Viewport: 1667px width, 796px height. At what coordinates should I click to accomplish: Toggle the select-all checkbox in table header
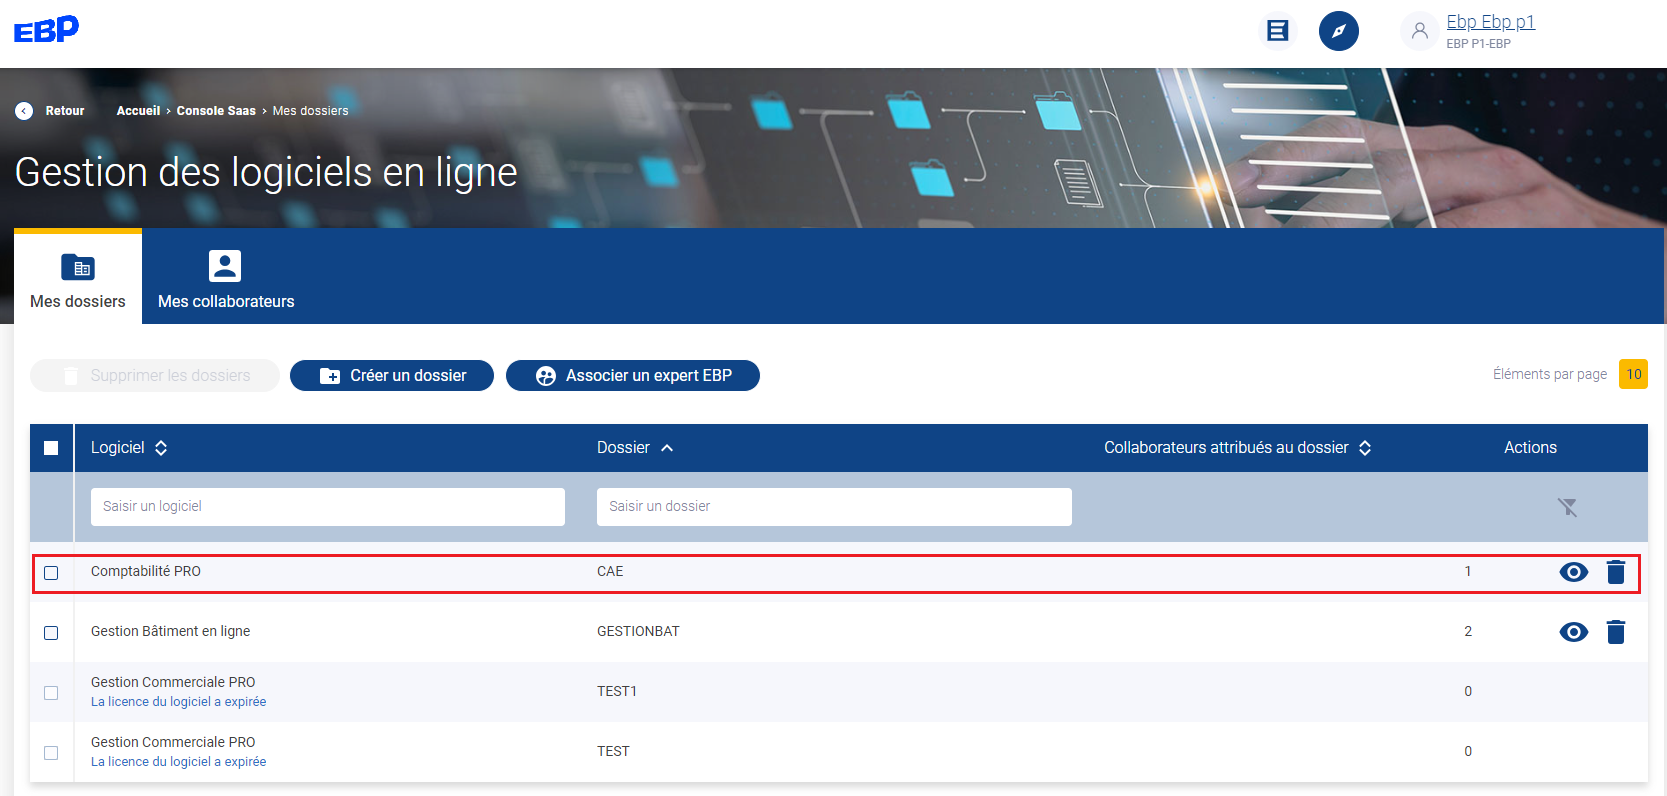pyautogui.click(x=51, y=448)
